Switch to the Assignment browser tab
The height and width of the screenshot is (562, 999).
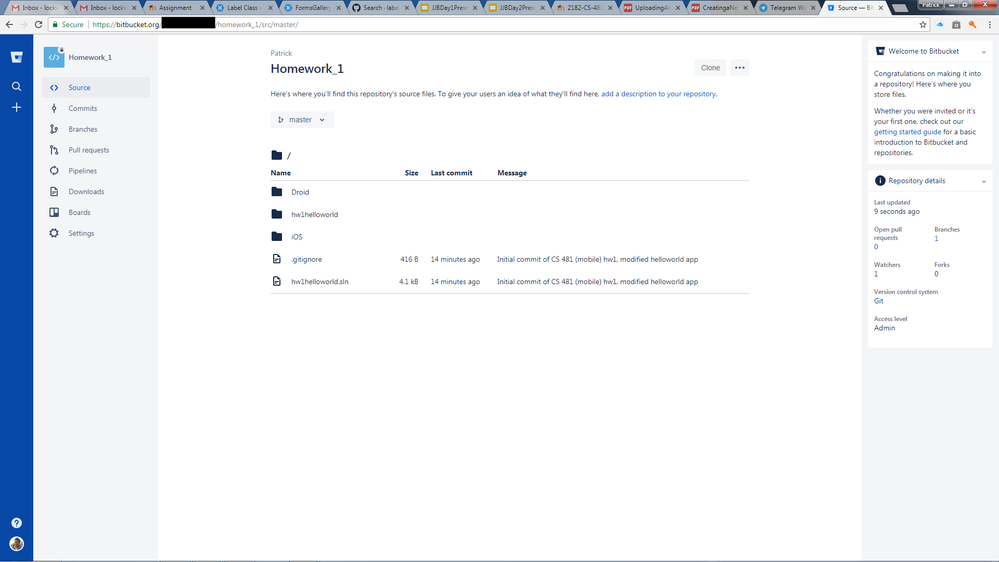pos(175,8)
